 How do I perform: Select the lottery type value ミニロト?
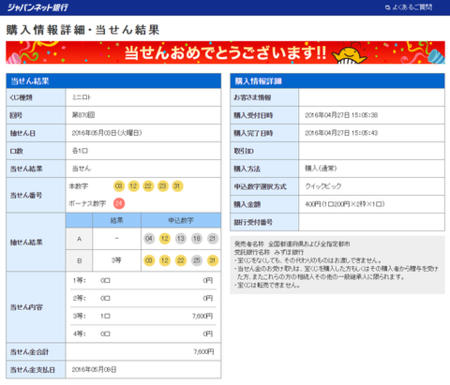point(81,97)
